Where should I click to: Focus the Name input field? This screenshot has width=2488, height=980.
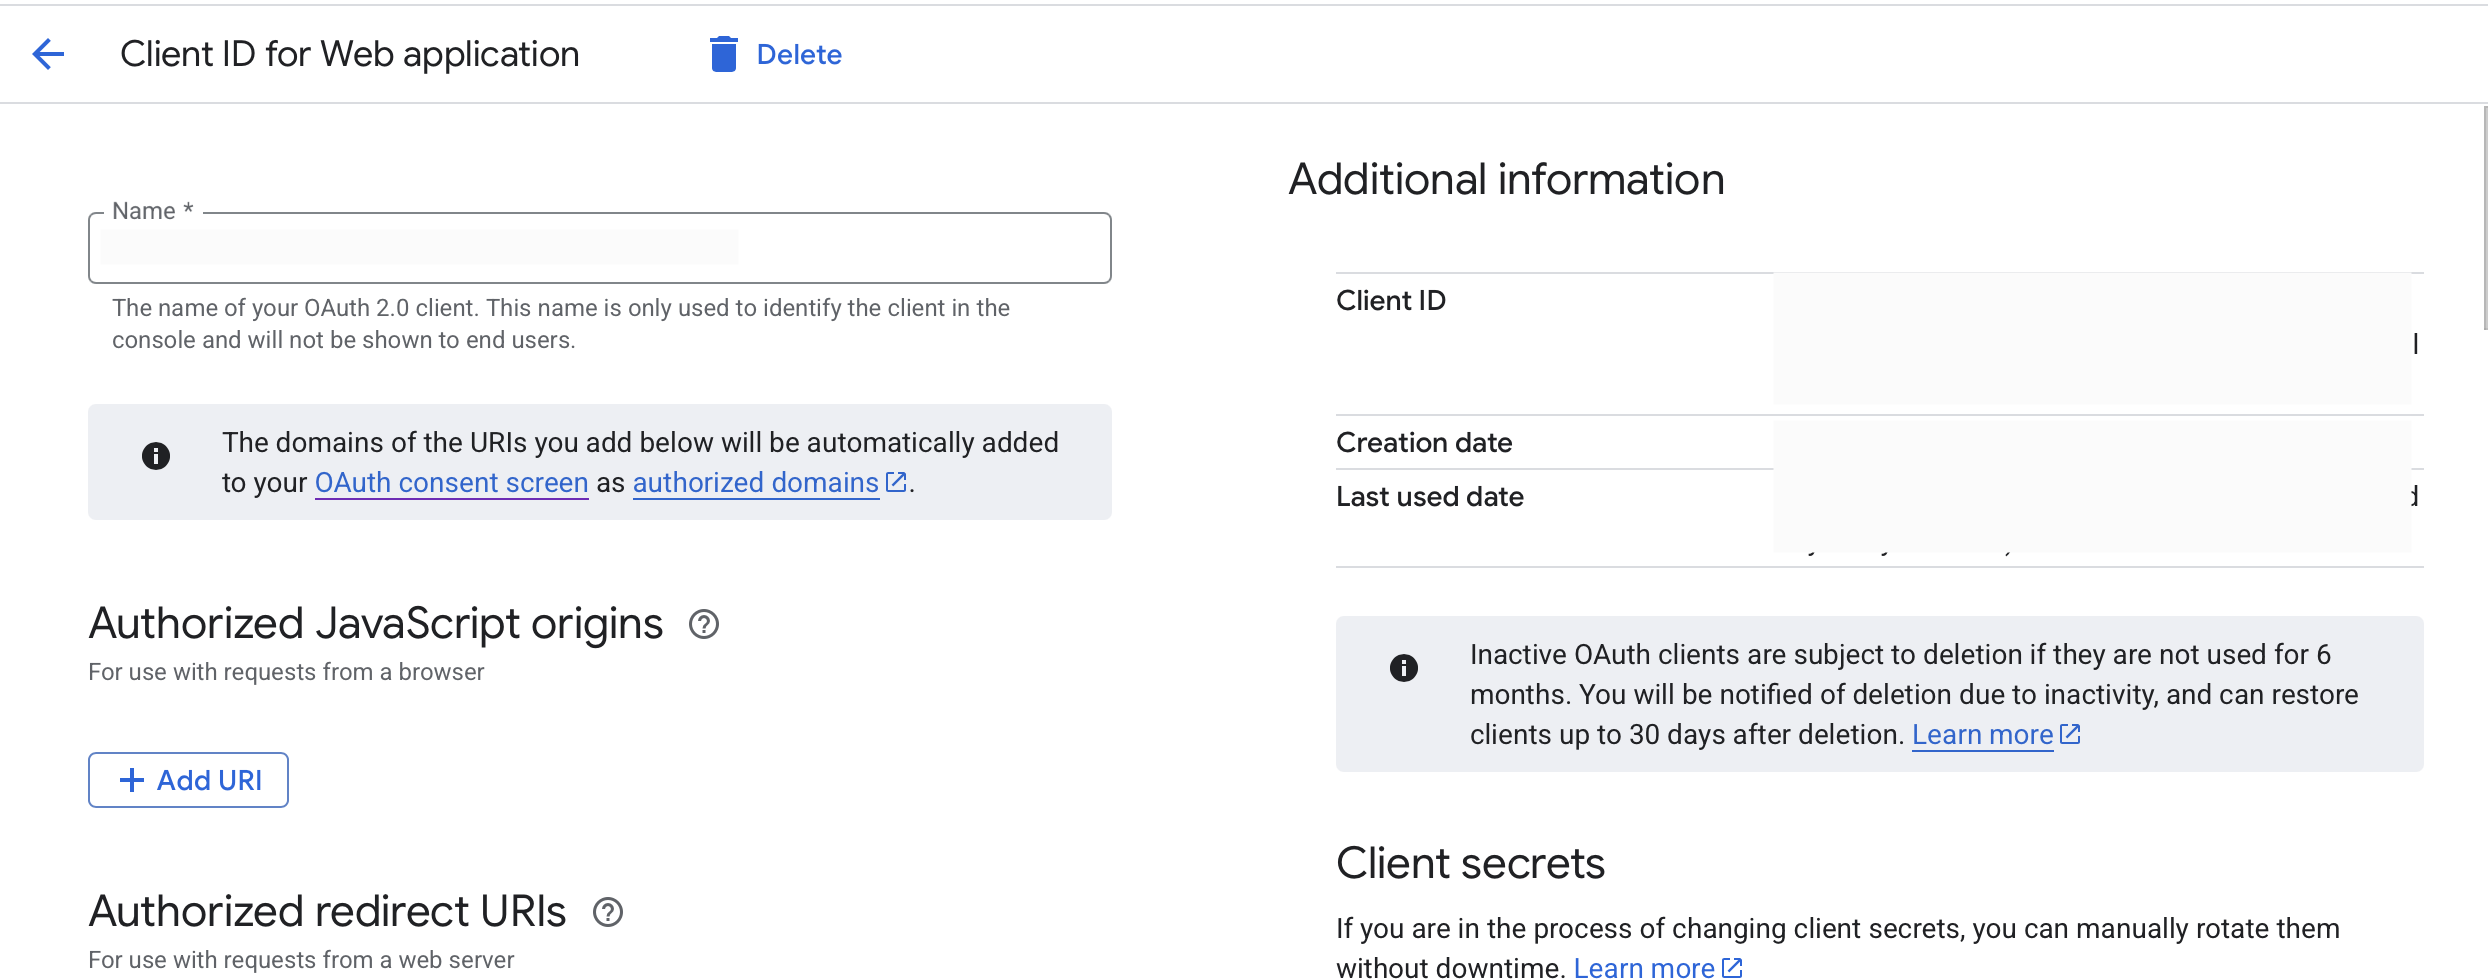coord(600,248)
